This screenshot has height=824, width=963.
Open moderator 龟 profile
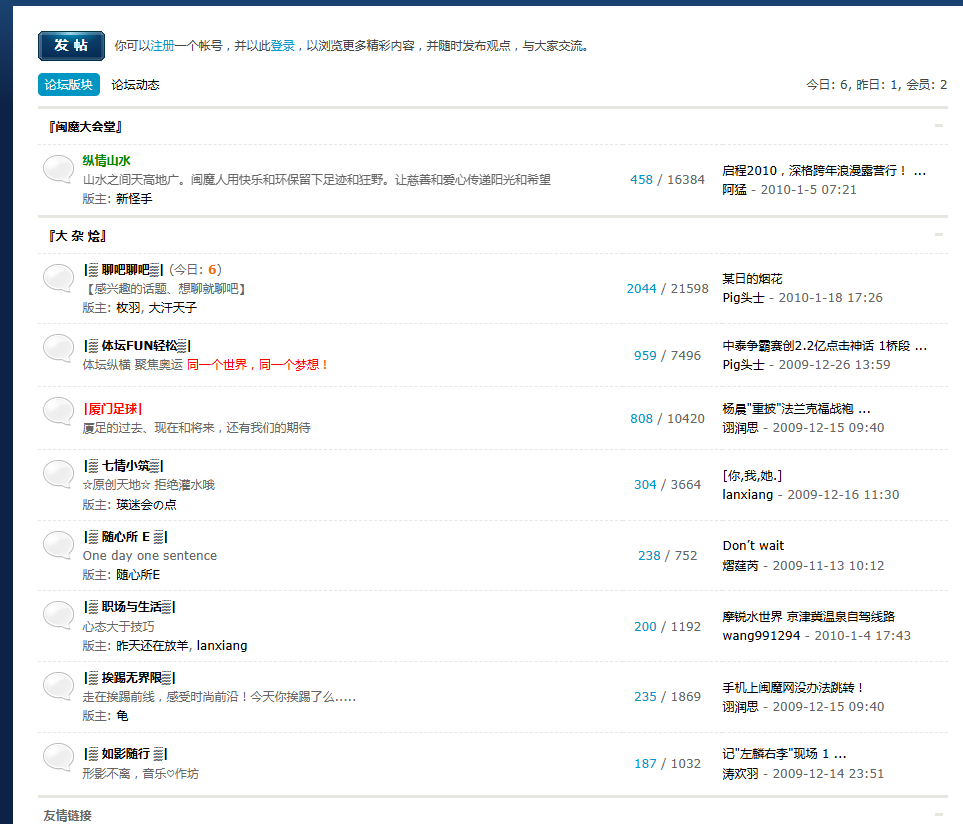tap(122, 716)
